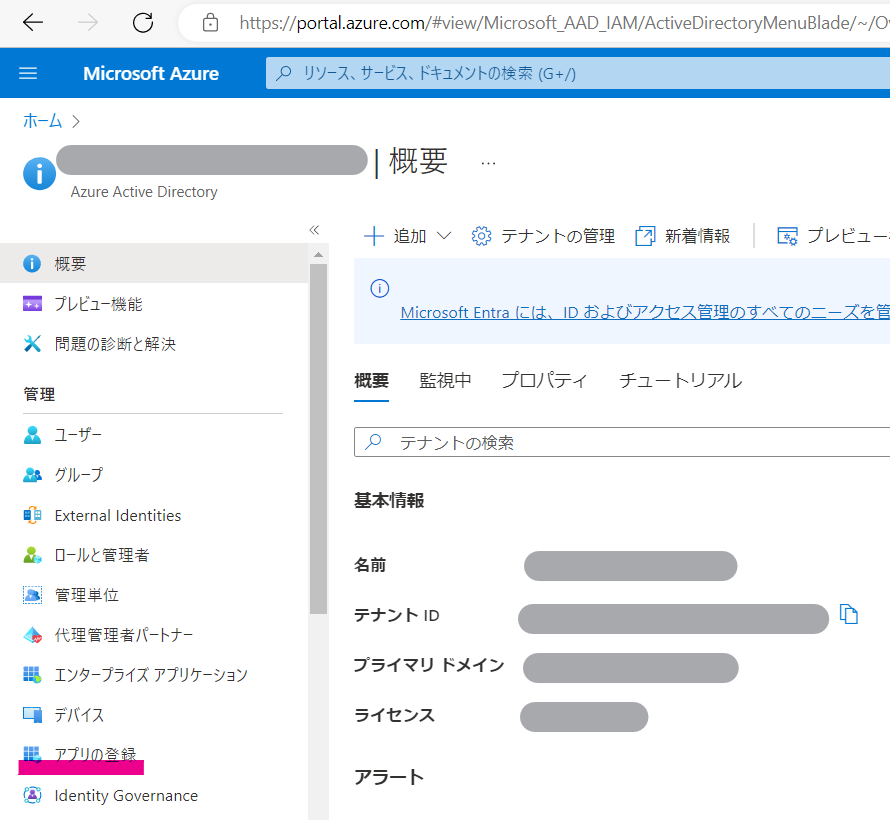
Task: Click the 管理単位 icon
Action: (32, 595)
